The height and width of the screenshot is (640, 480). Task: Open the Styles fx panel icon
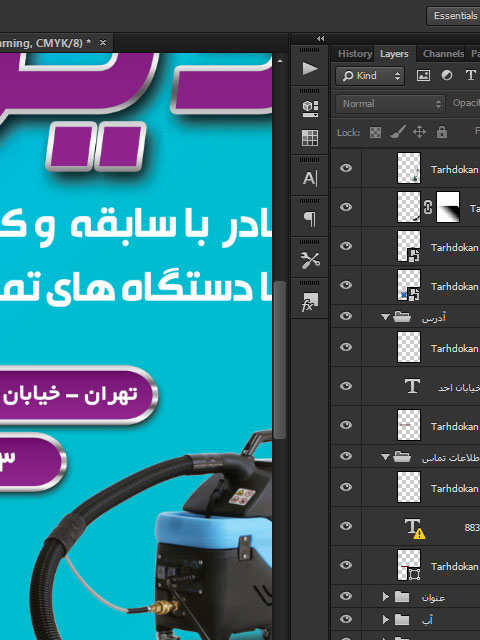pos(310,302)
